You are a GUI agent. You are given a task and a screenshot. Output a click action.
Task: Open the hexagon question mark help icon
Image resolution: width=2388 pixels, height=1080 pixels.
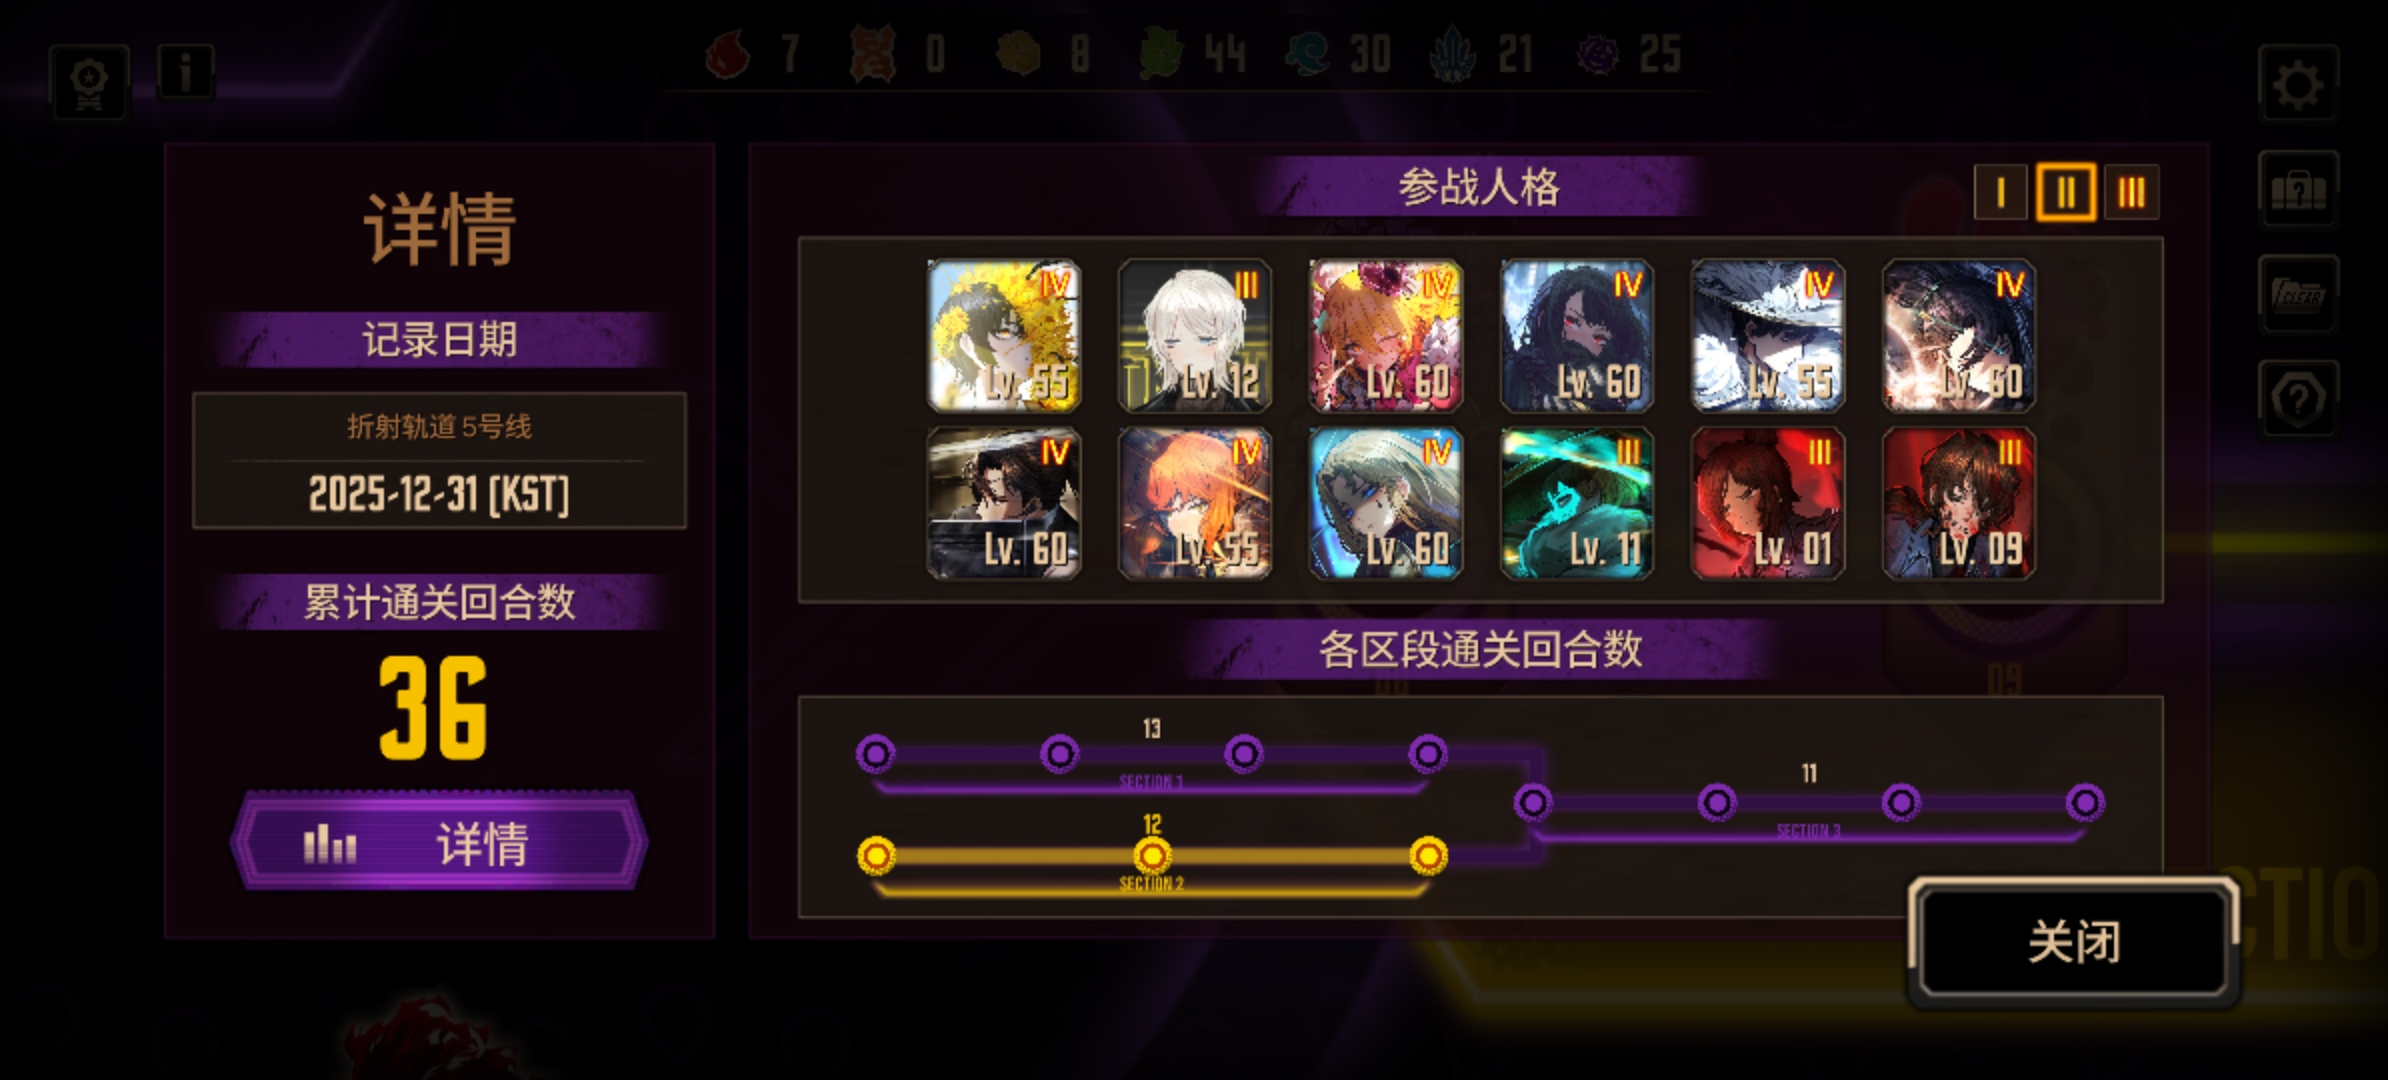[x=2297, y=399]
